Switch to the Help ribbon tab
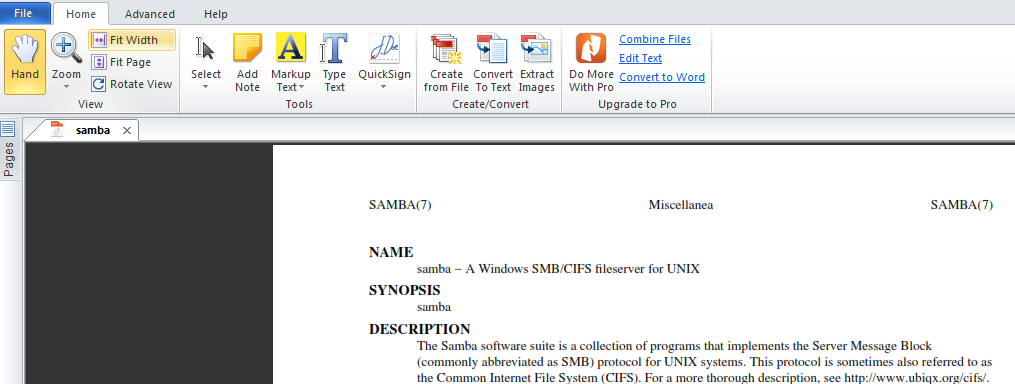The image size is (1015, 384). pos(216,14)
